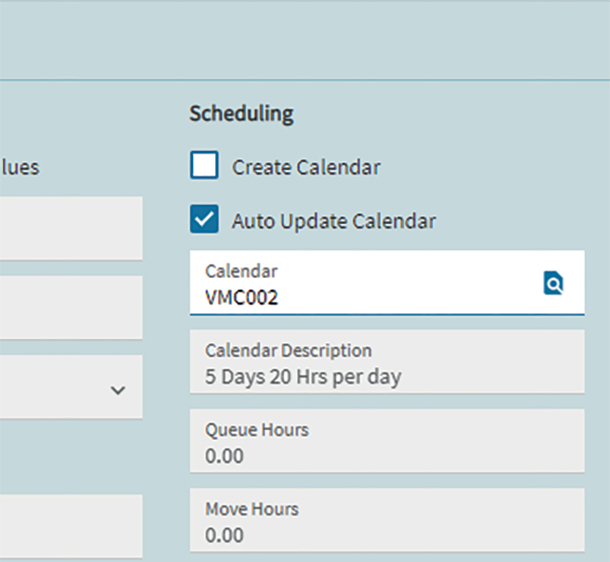Viewport: 610px width, 562px height.
Task: Uncheck the Auto Update Calendar checkbox
Action: click(x=204, y=220)
